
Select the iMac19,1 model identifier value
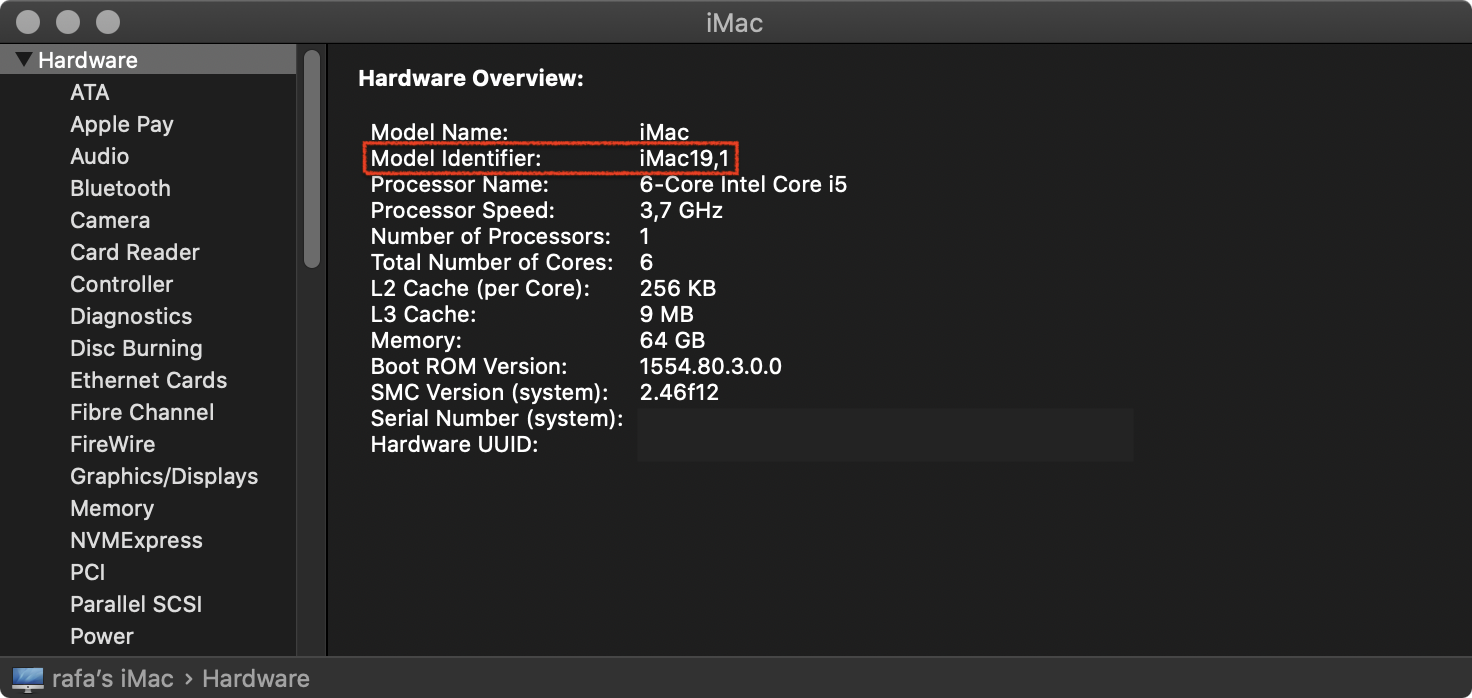686,158
